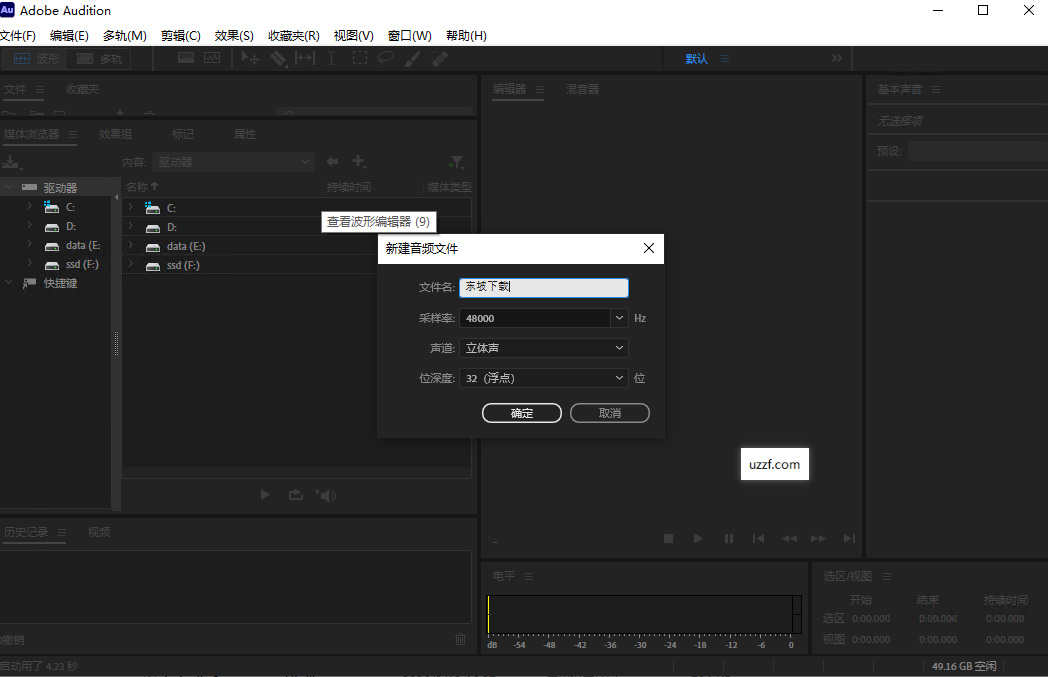Switch to Multitrack editor view

(99, 58)
